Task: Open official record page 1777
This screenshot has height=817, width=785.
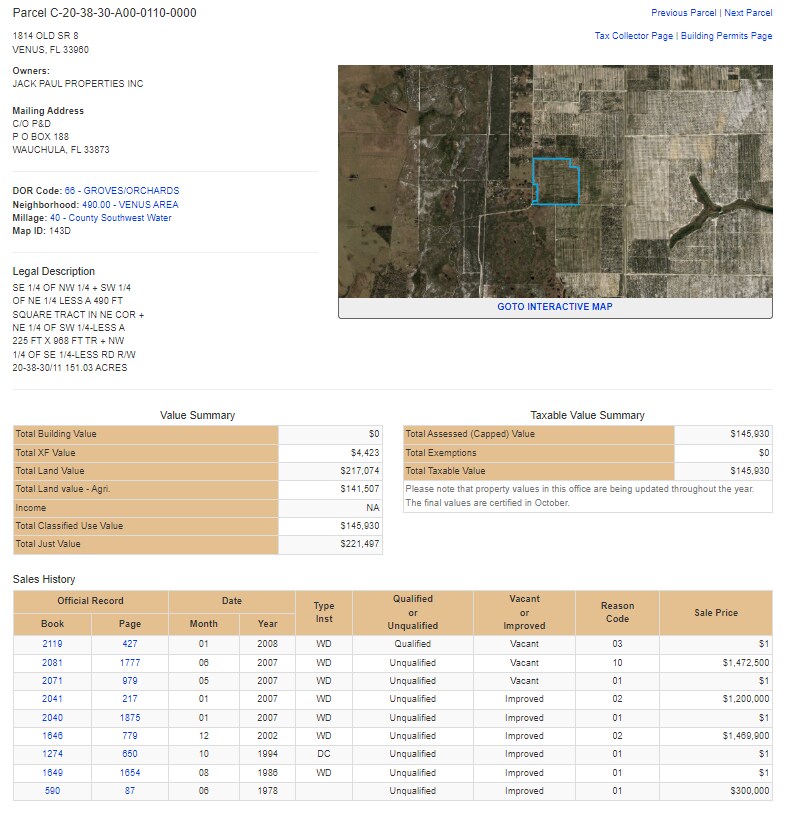Action: pos(130,663)
